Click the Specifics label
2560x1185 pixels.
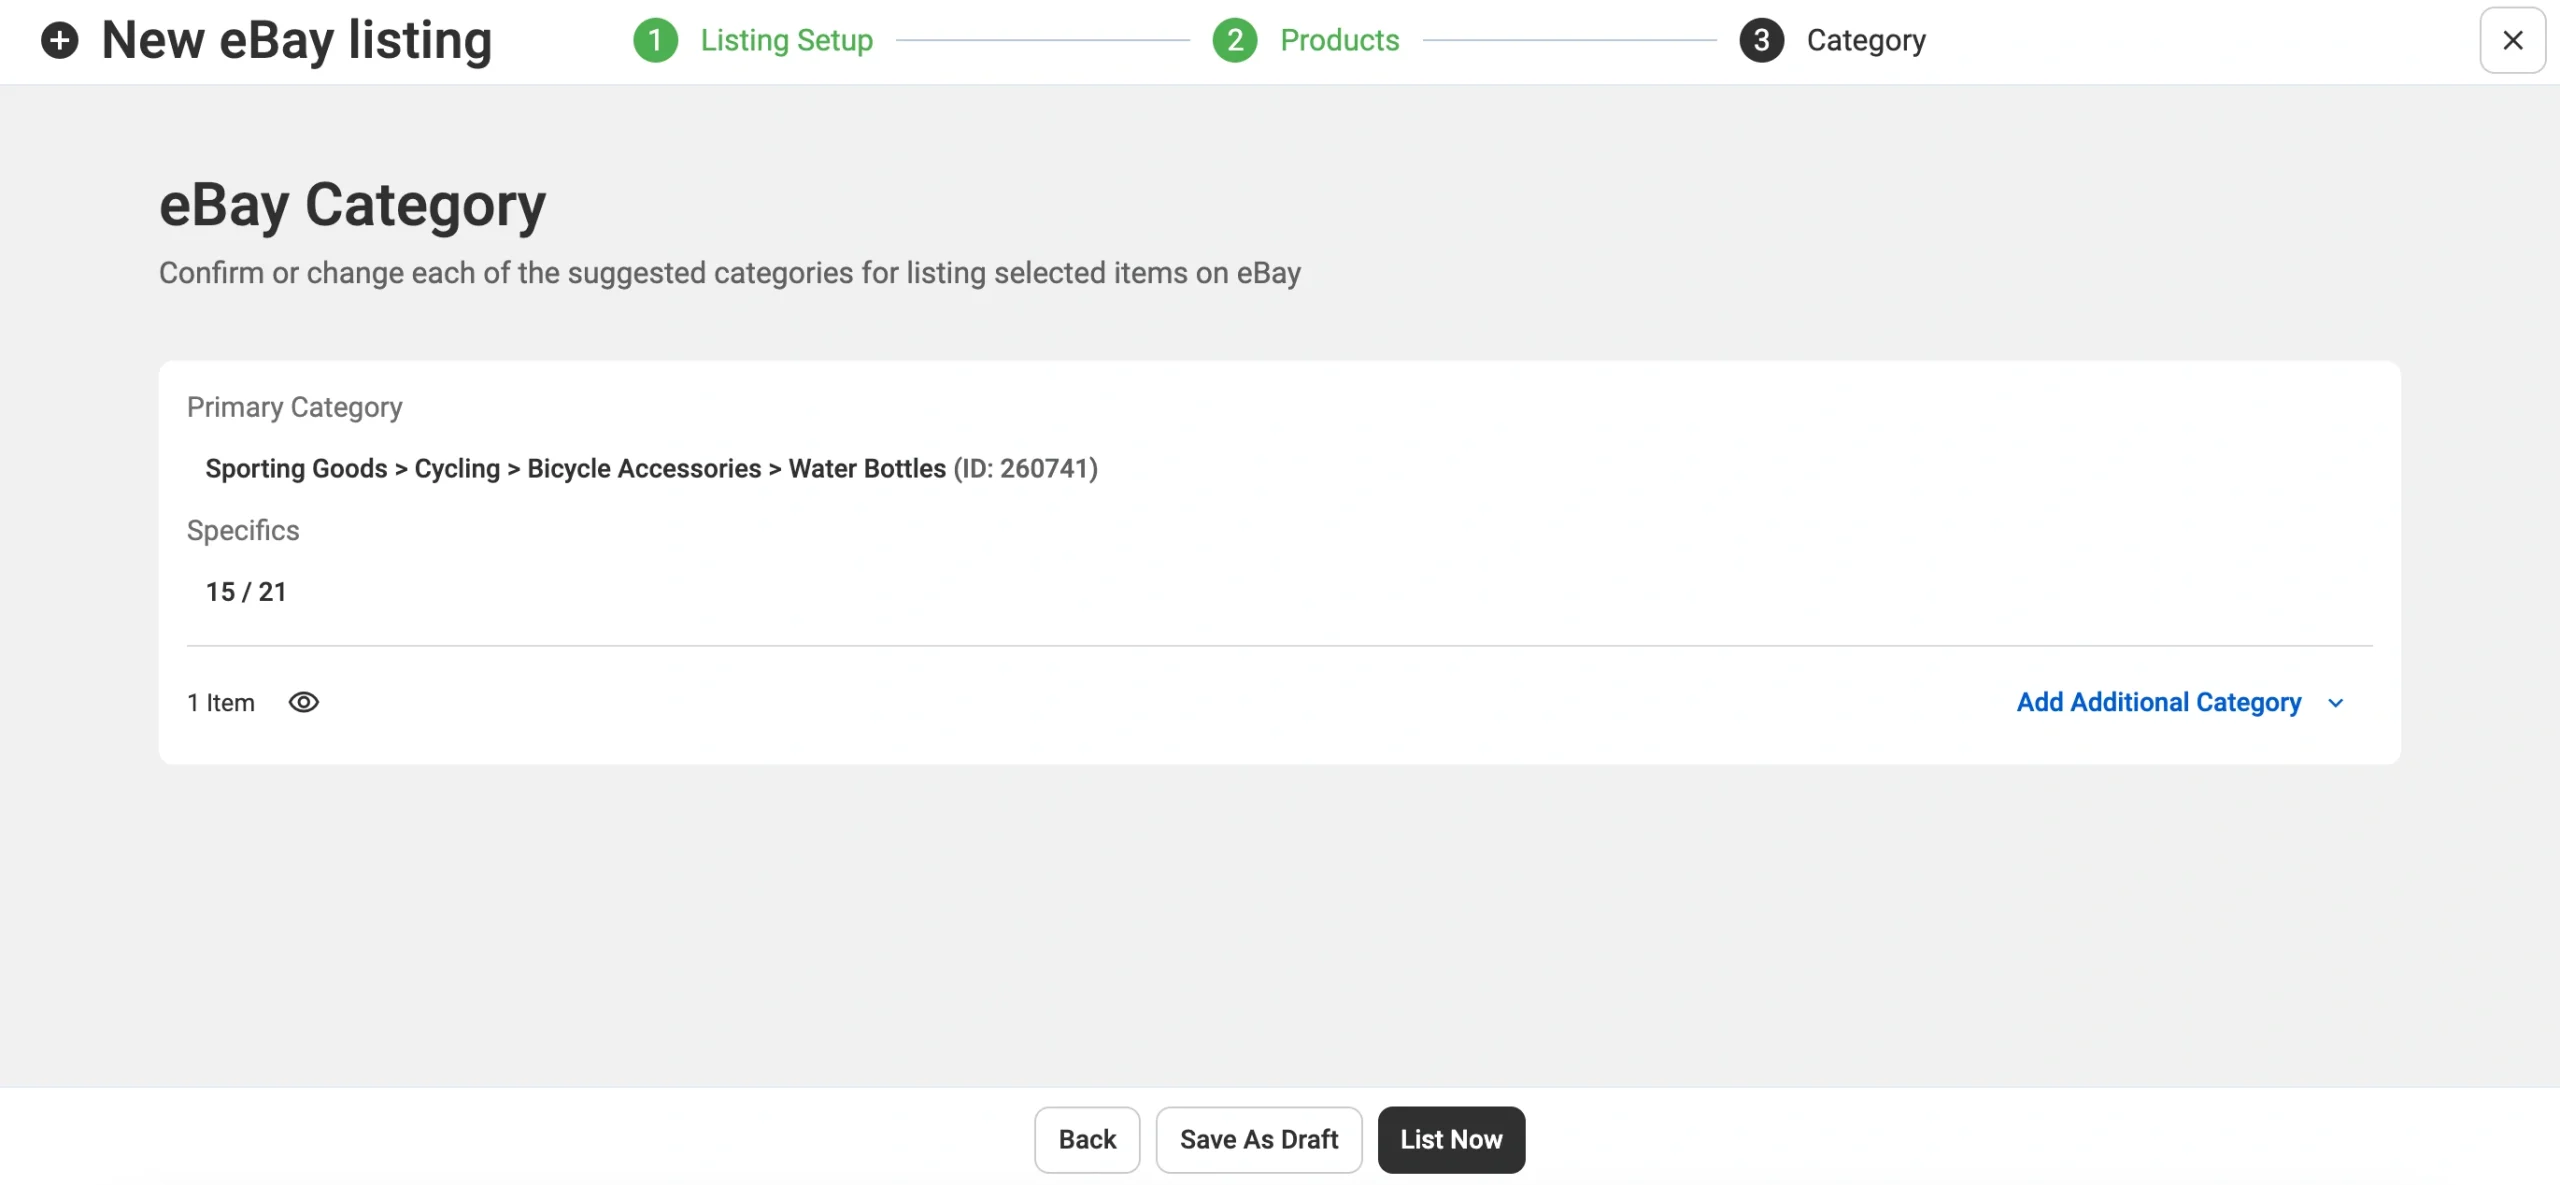pyautogui.click(x=243, y=530)
